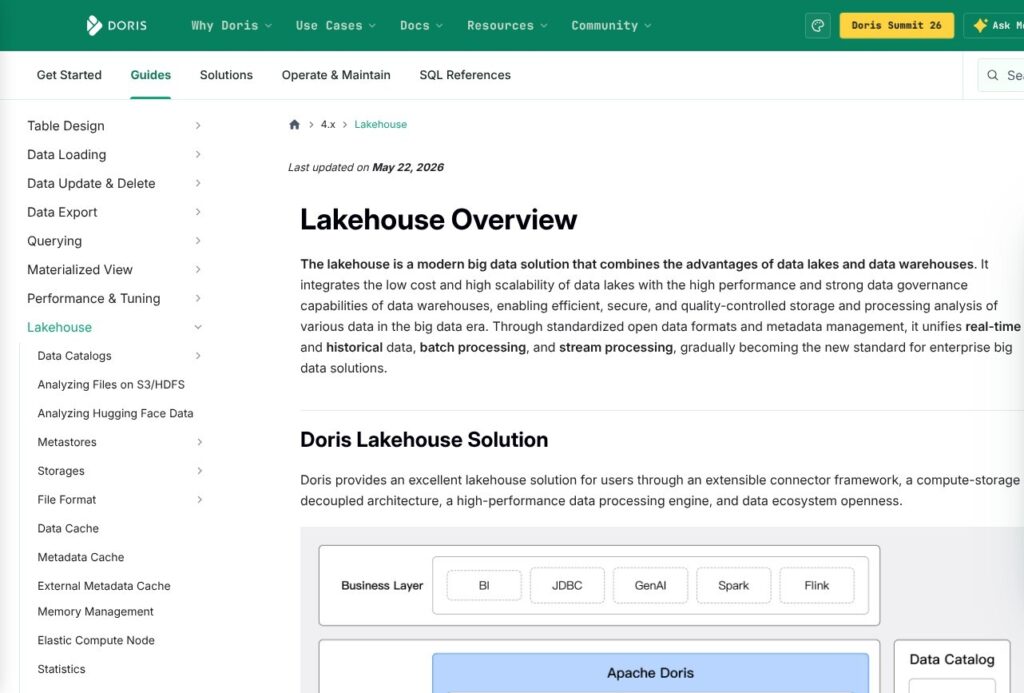
Task: Click the Doris logo
Action: pos(116,25)
